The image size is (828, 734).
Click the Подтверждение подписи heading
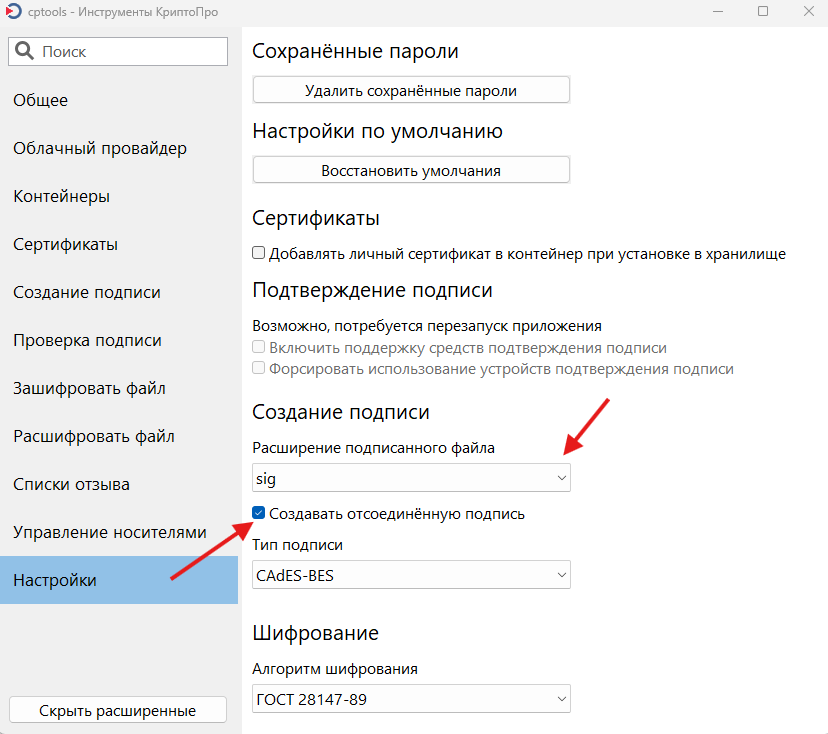372,290
